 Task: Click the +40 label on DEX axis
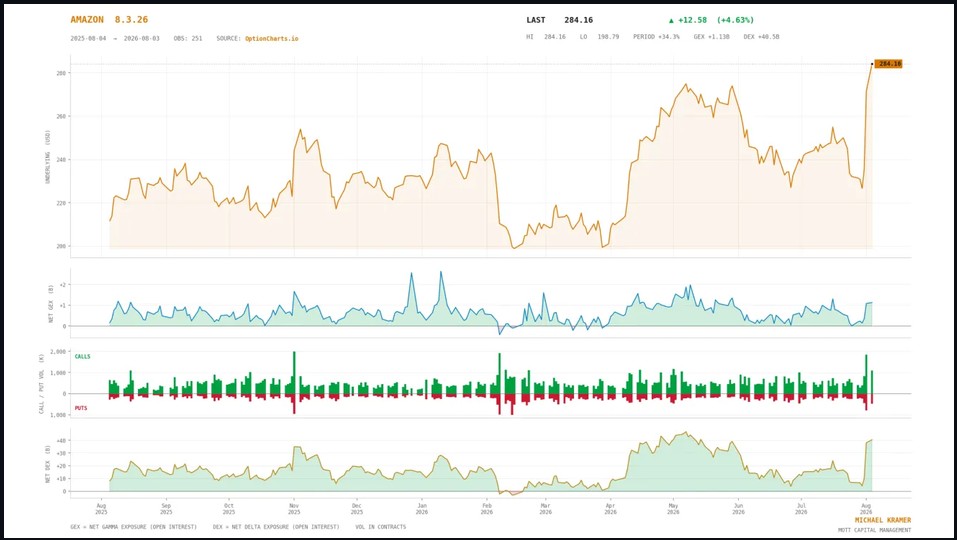click(x=60, y=441)
